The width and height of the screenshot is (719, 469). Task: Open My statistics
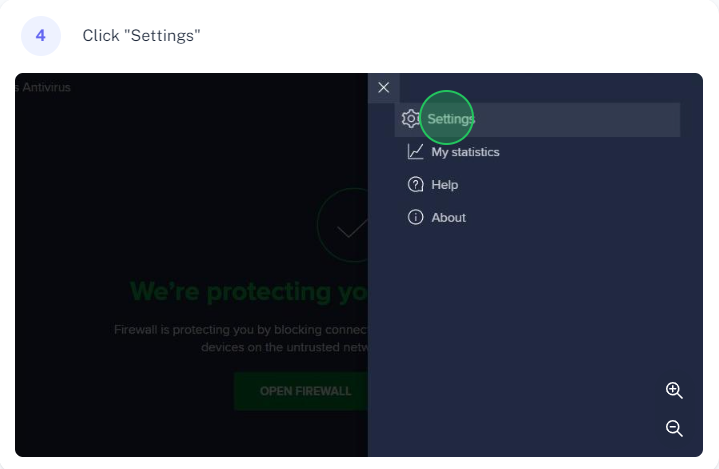[465, 152]
